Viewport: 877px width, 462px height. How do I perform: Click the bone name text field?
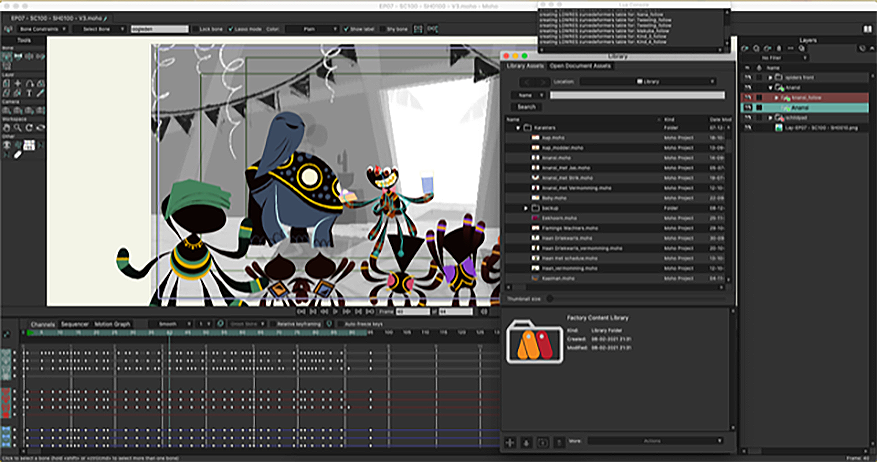(159, 29)
